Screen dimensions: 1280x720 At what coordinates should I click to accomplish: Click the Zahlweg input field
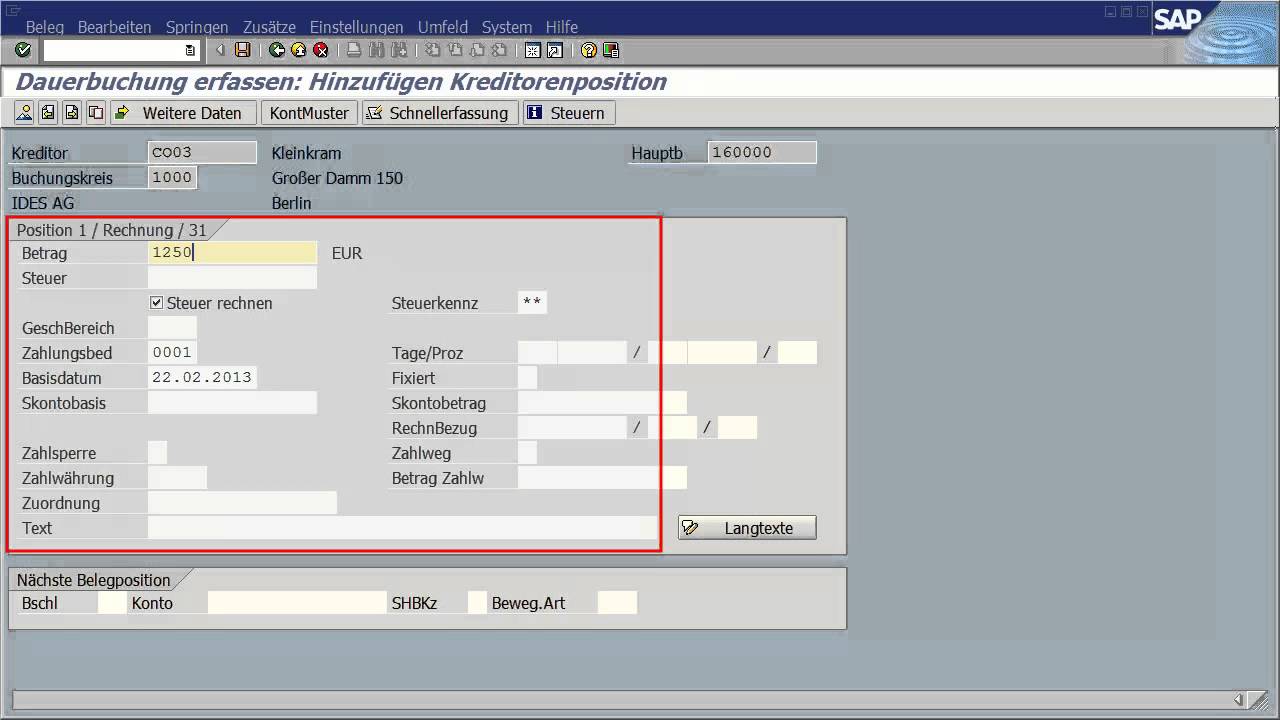click(527, 453)
